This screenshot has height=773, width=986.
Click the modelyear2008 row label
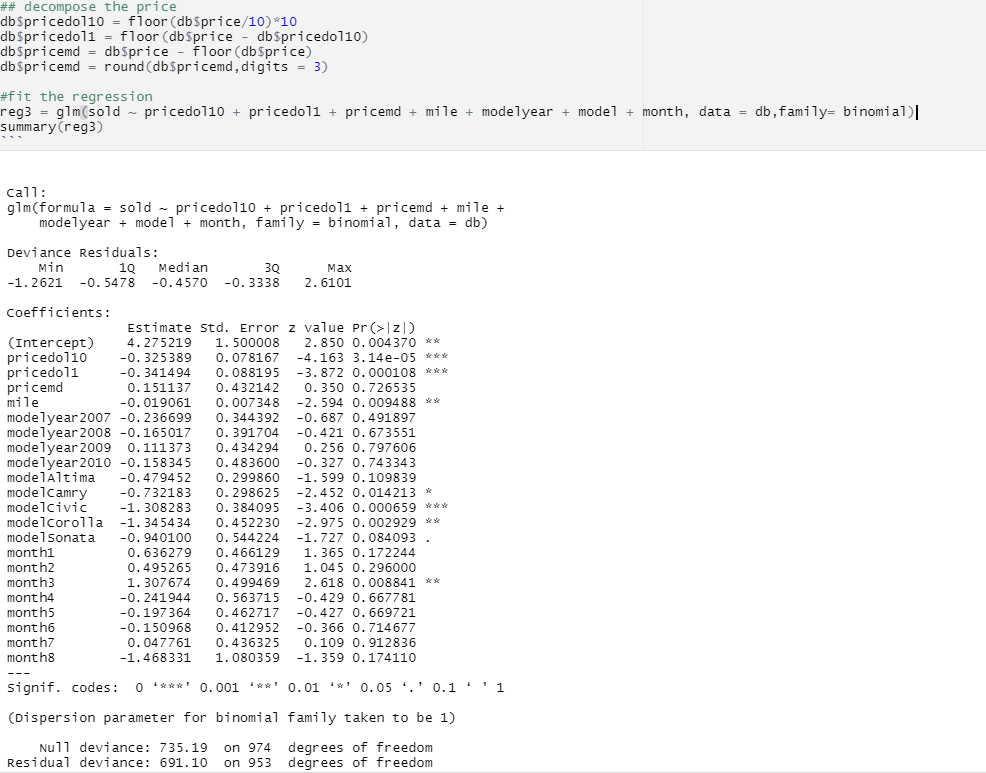58,433
